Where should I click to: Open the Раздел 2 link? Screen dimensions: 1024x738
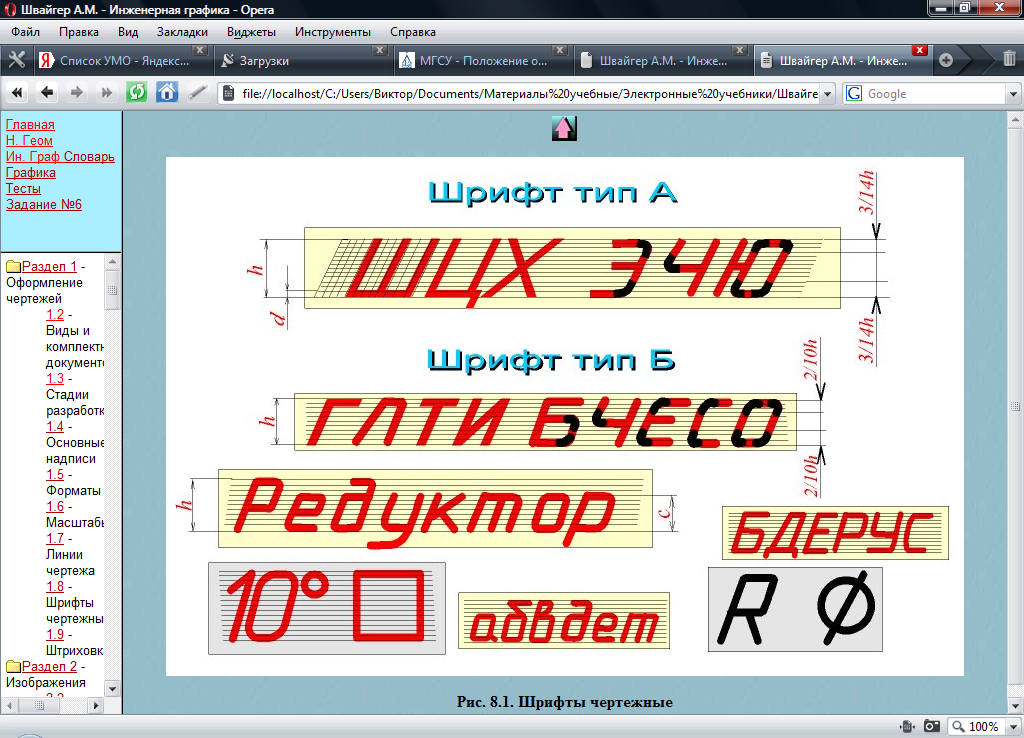tap(50, 666)
